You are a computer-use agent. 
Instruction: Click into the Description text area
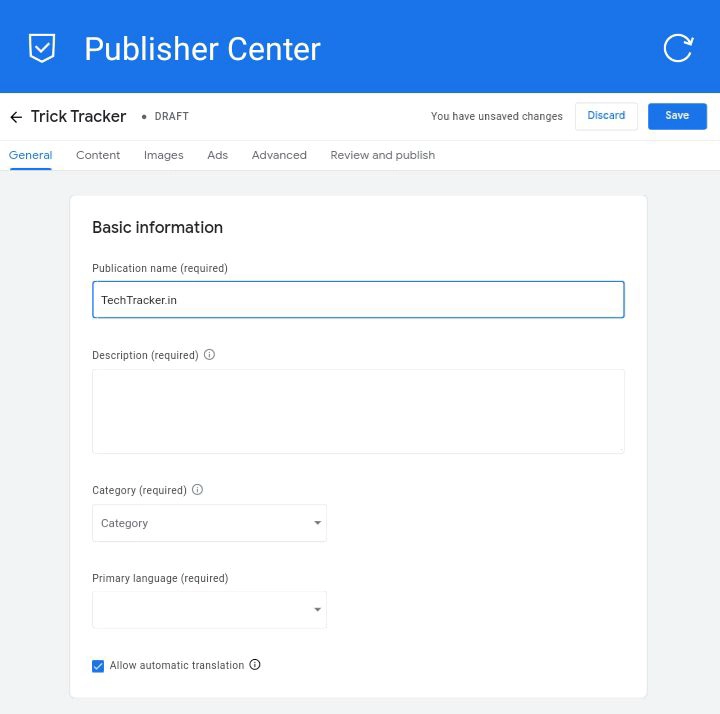[358, 411]
